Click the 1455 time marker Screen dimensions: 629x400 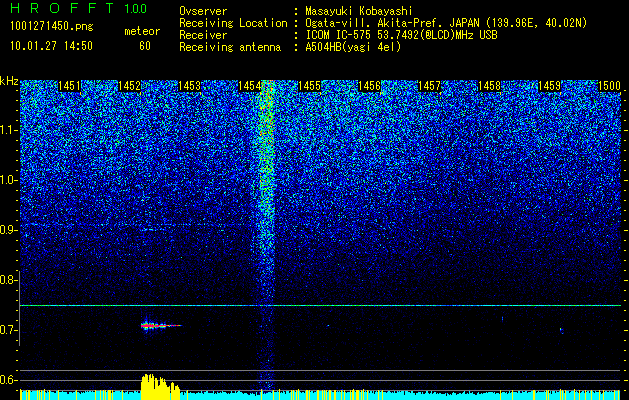click(309, 86)
